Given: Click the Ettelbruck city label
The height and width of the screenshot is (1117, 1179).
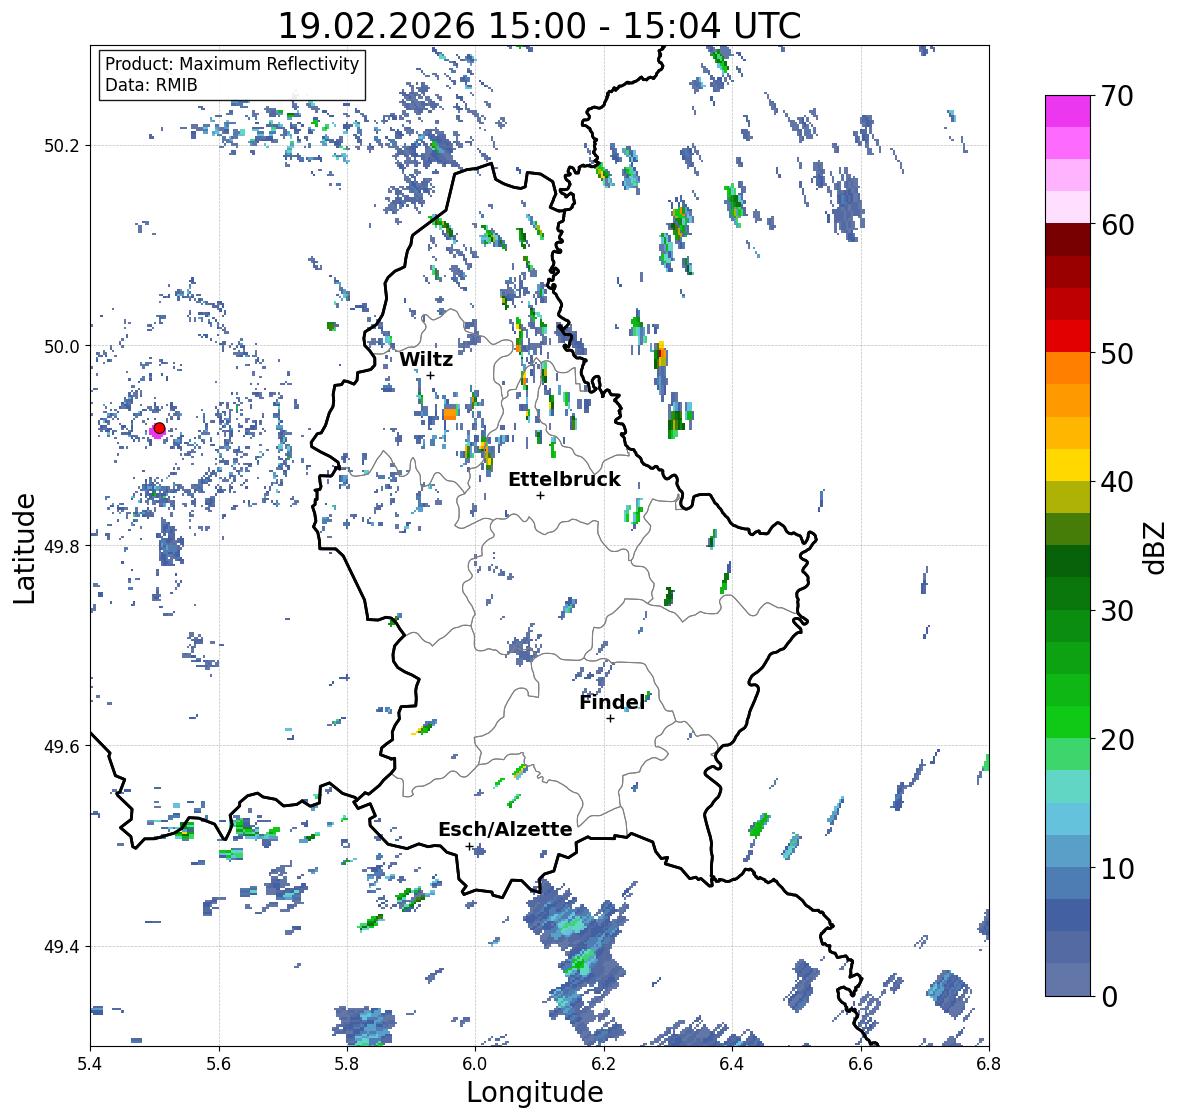Looking at the screenshot, I should 564,480.
